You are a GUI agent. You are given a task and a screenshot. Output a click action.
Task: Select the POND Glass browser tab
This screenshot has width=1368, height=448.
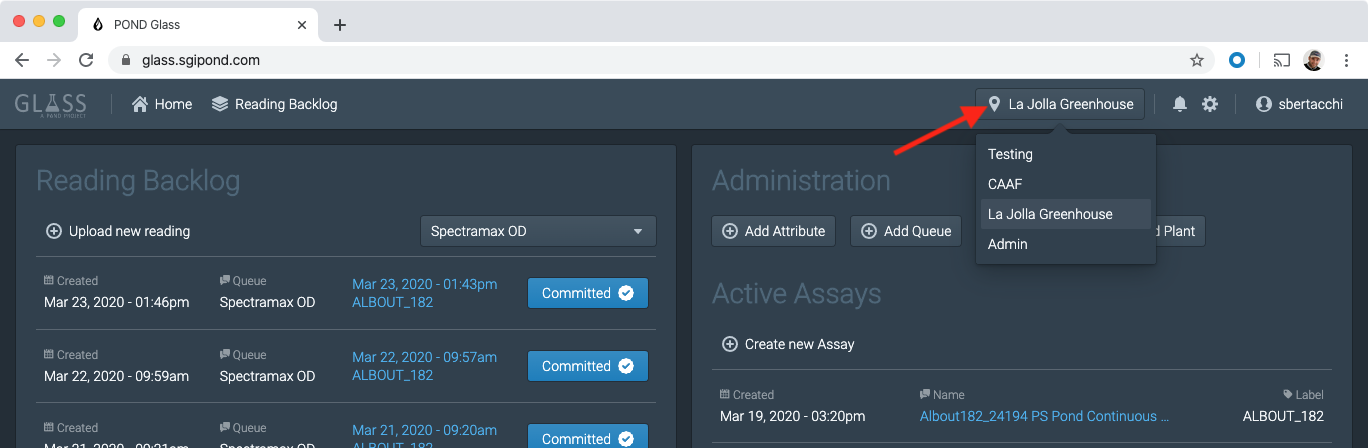pyautogui.click(x=200, y=24)
